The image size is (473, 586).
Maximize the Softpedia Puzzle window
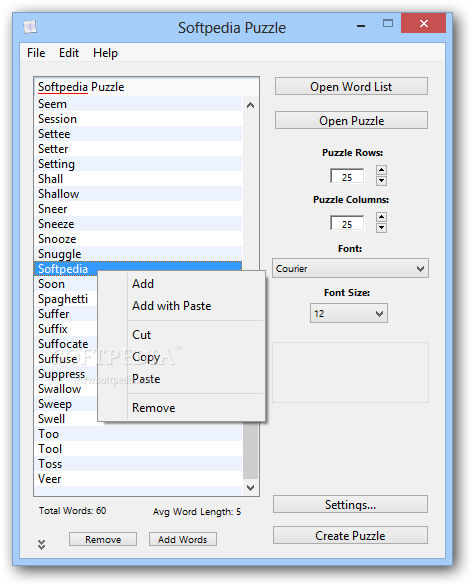[388, 24]
